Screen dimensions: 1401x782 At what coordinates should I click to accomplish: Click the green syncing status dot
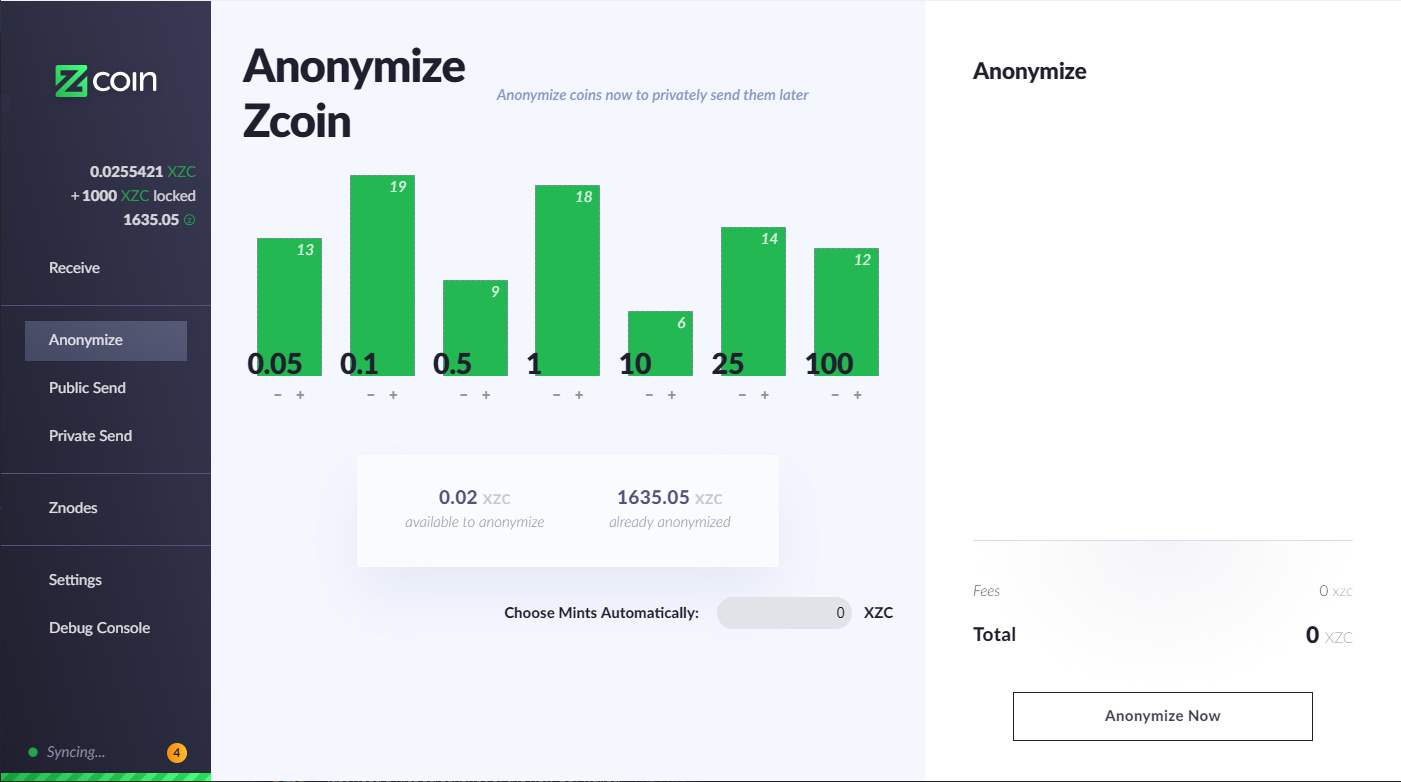click(x=33, y=752)
